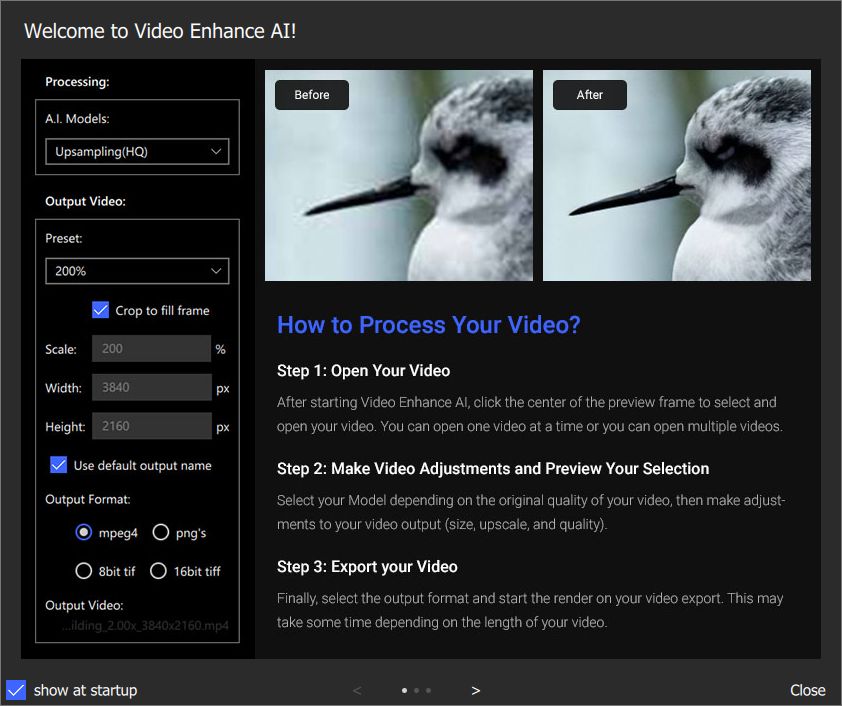
Task: Click the After label badge
Action: click(x=589, y=95)
